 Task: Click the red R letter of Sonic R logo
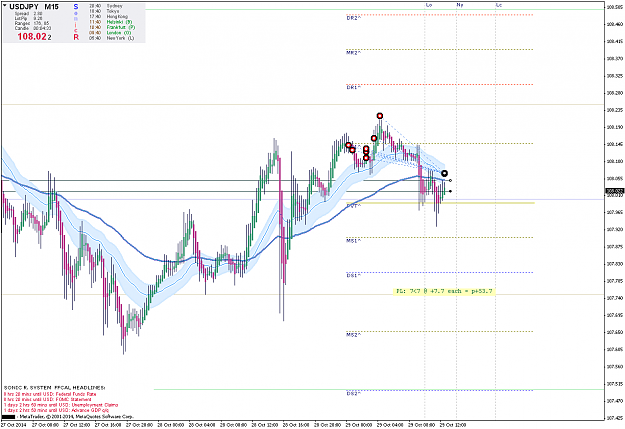pos(76,37)
